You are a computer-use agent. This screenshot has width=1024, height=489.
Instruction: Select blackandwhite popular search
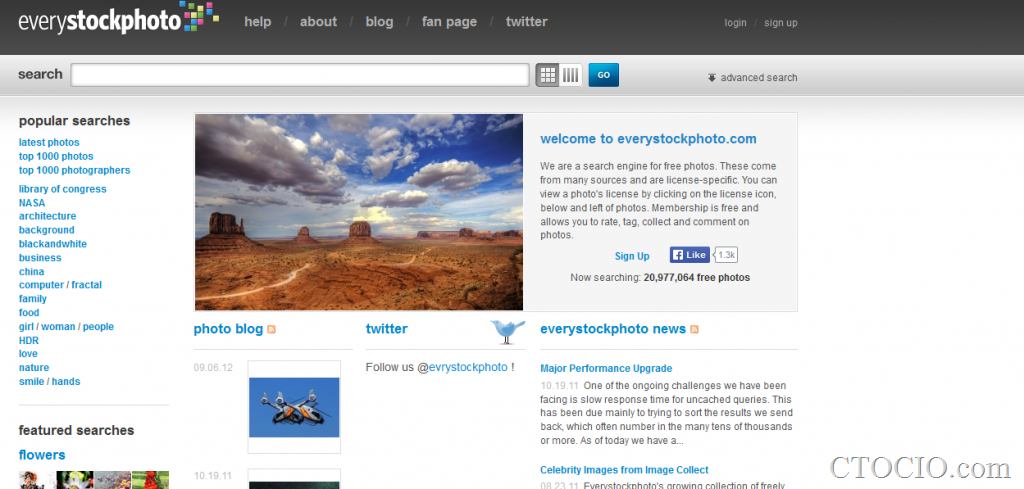[x=53, y=244]
